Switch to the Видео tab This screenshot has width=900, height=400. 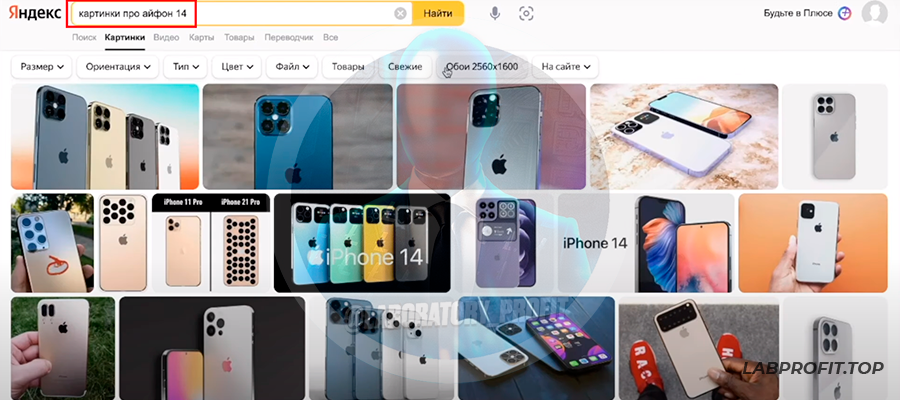coord(166,37)
